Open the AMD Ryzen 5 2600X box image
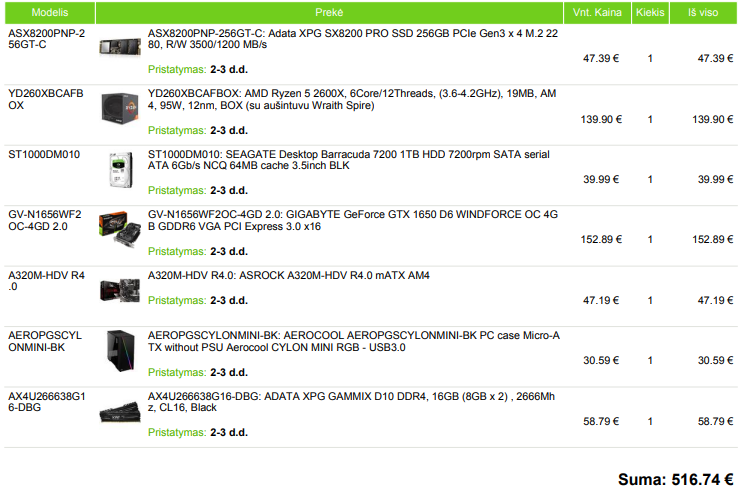Viewport: 743px width, 490px height. pos(119,109)
